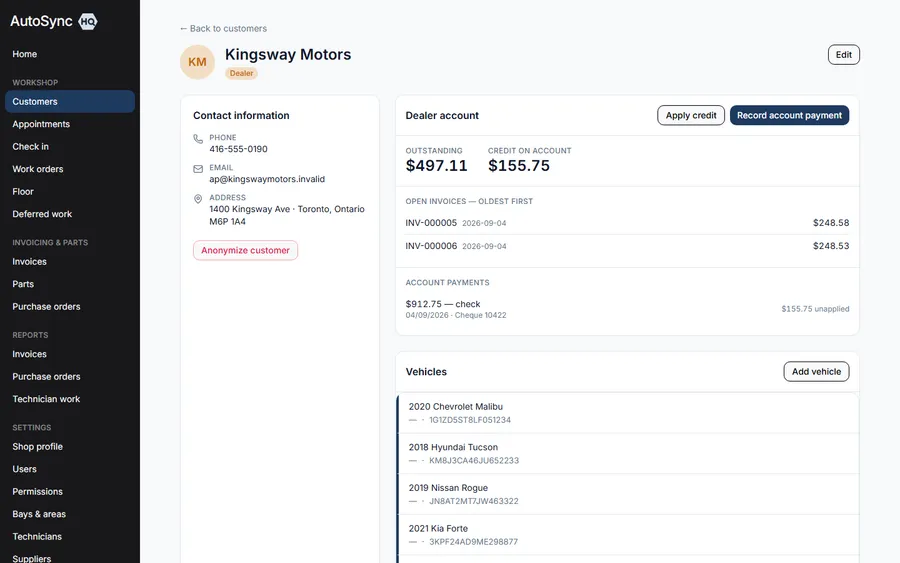Click amount $248.53 for INV-000006
The image size is (900, 563).
(831, 246)
